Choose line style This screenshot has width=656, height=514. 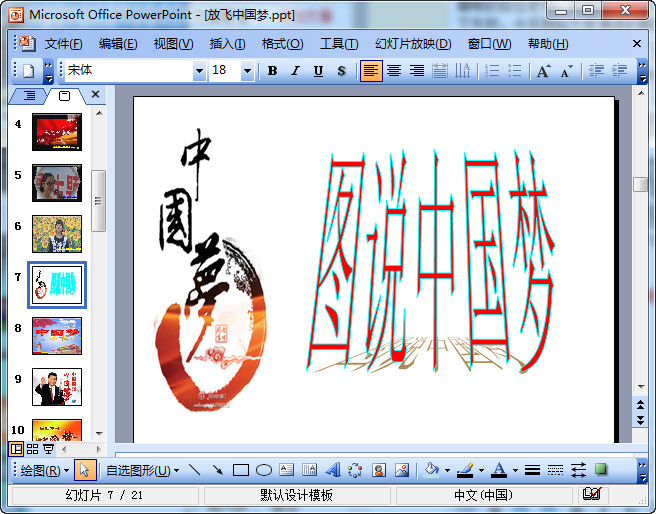pyautogui.click(x=532, y=471)
